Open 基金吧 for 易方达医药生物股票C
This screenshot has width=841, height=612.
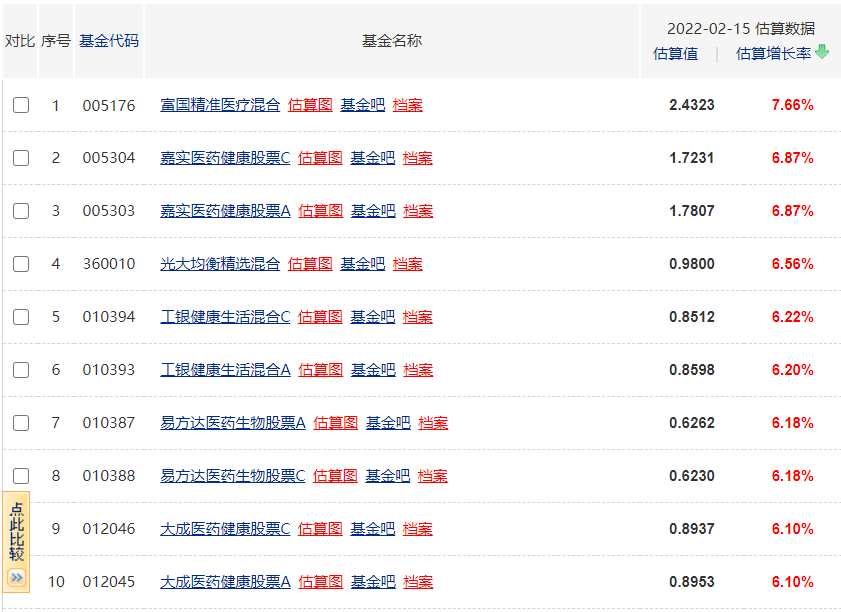point(388,476)
